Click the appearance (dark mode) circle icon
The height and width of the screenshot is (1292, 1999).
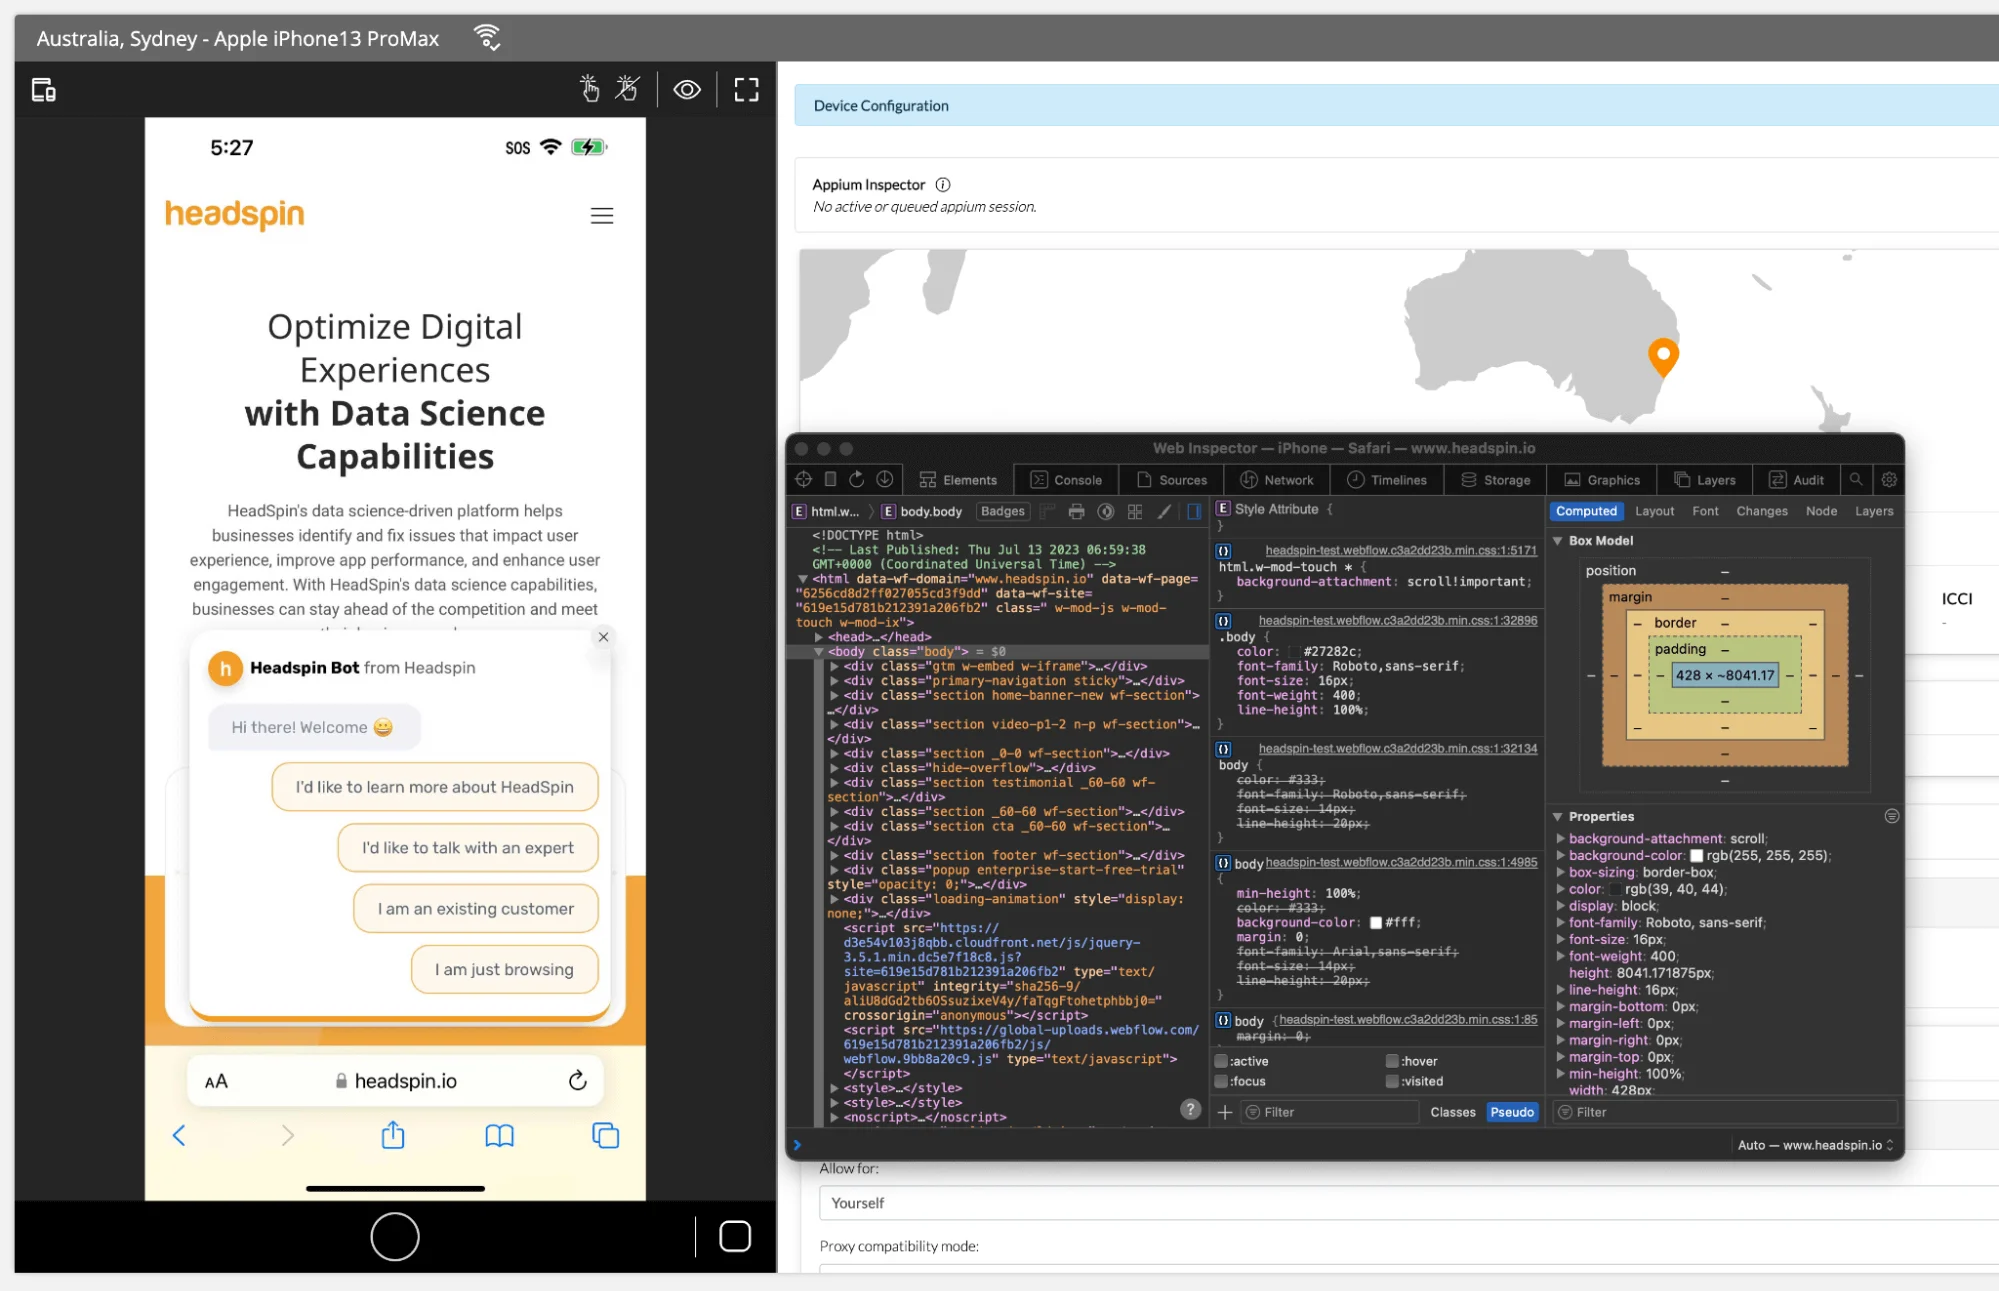point(1105,512)
